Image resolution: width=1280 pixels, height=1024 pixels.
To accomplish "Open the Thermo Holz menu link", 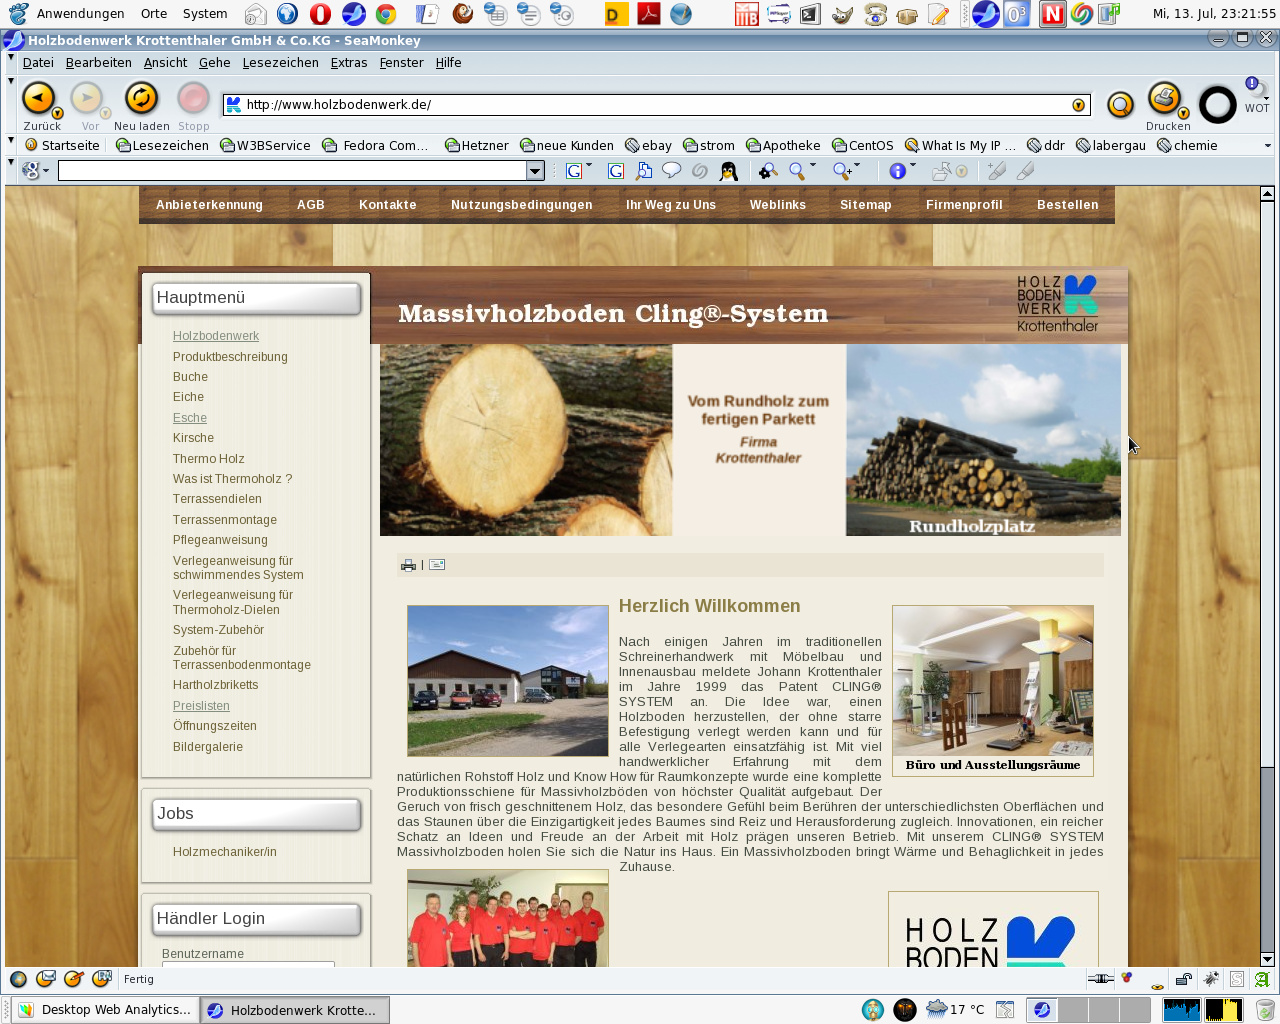I will (x=209, y=459).
